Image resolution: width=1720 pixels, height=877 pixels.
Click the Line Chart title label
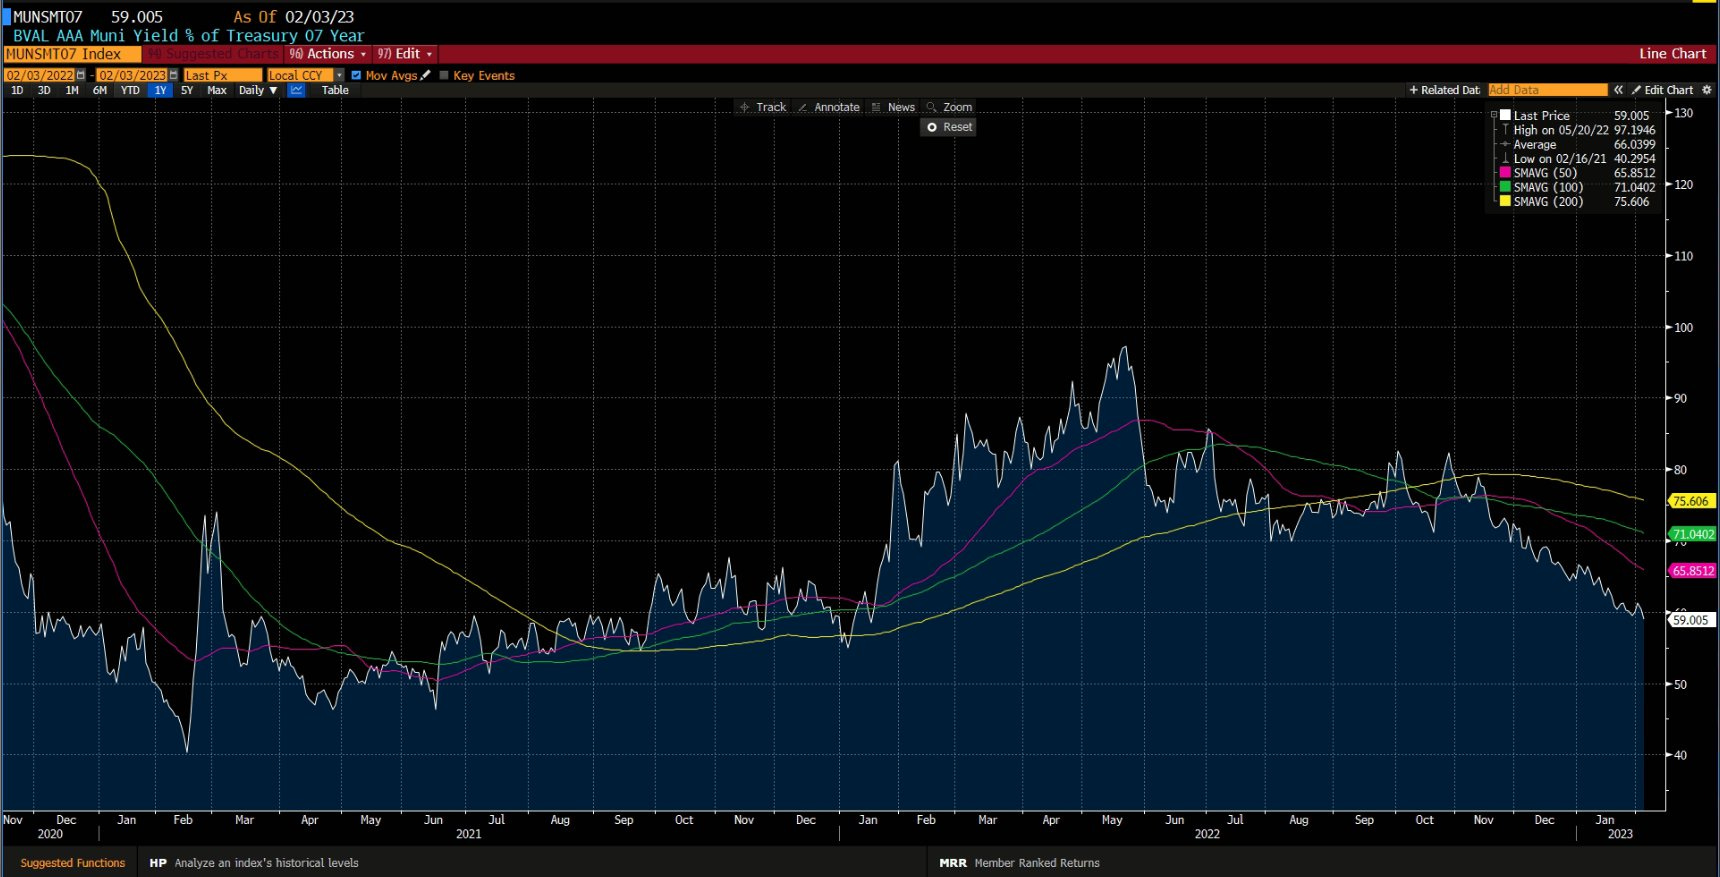tap(1672, 54)
